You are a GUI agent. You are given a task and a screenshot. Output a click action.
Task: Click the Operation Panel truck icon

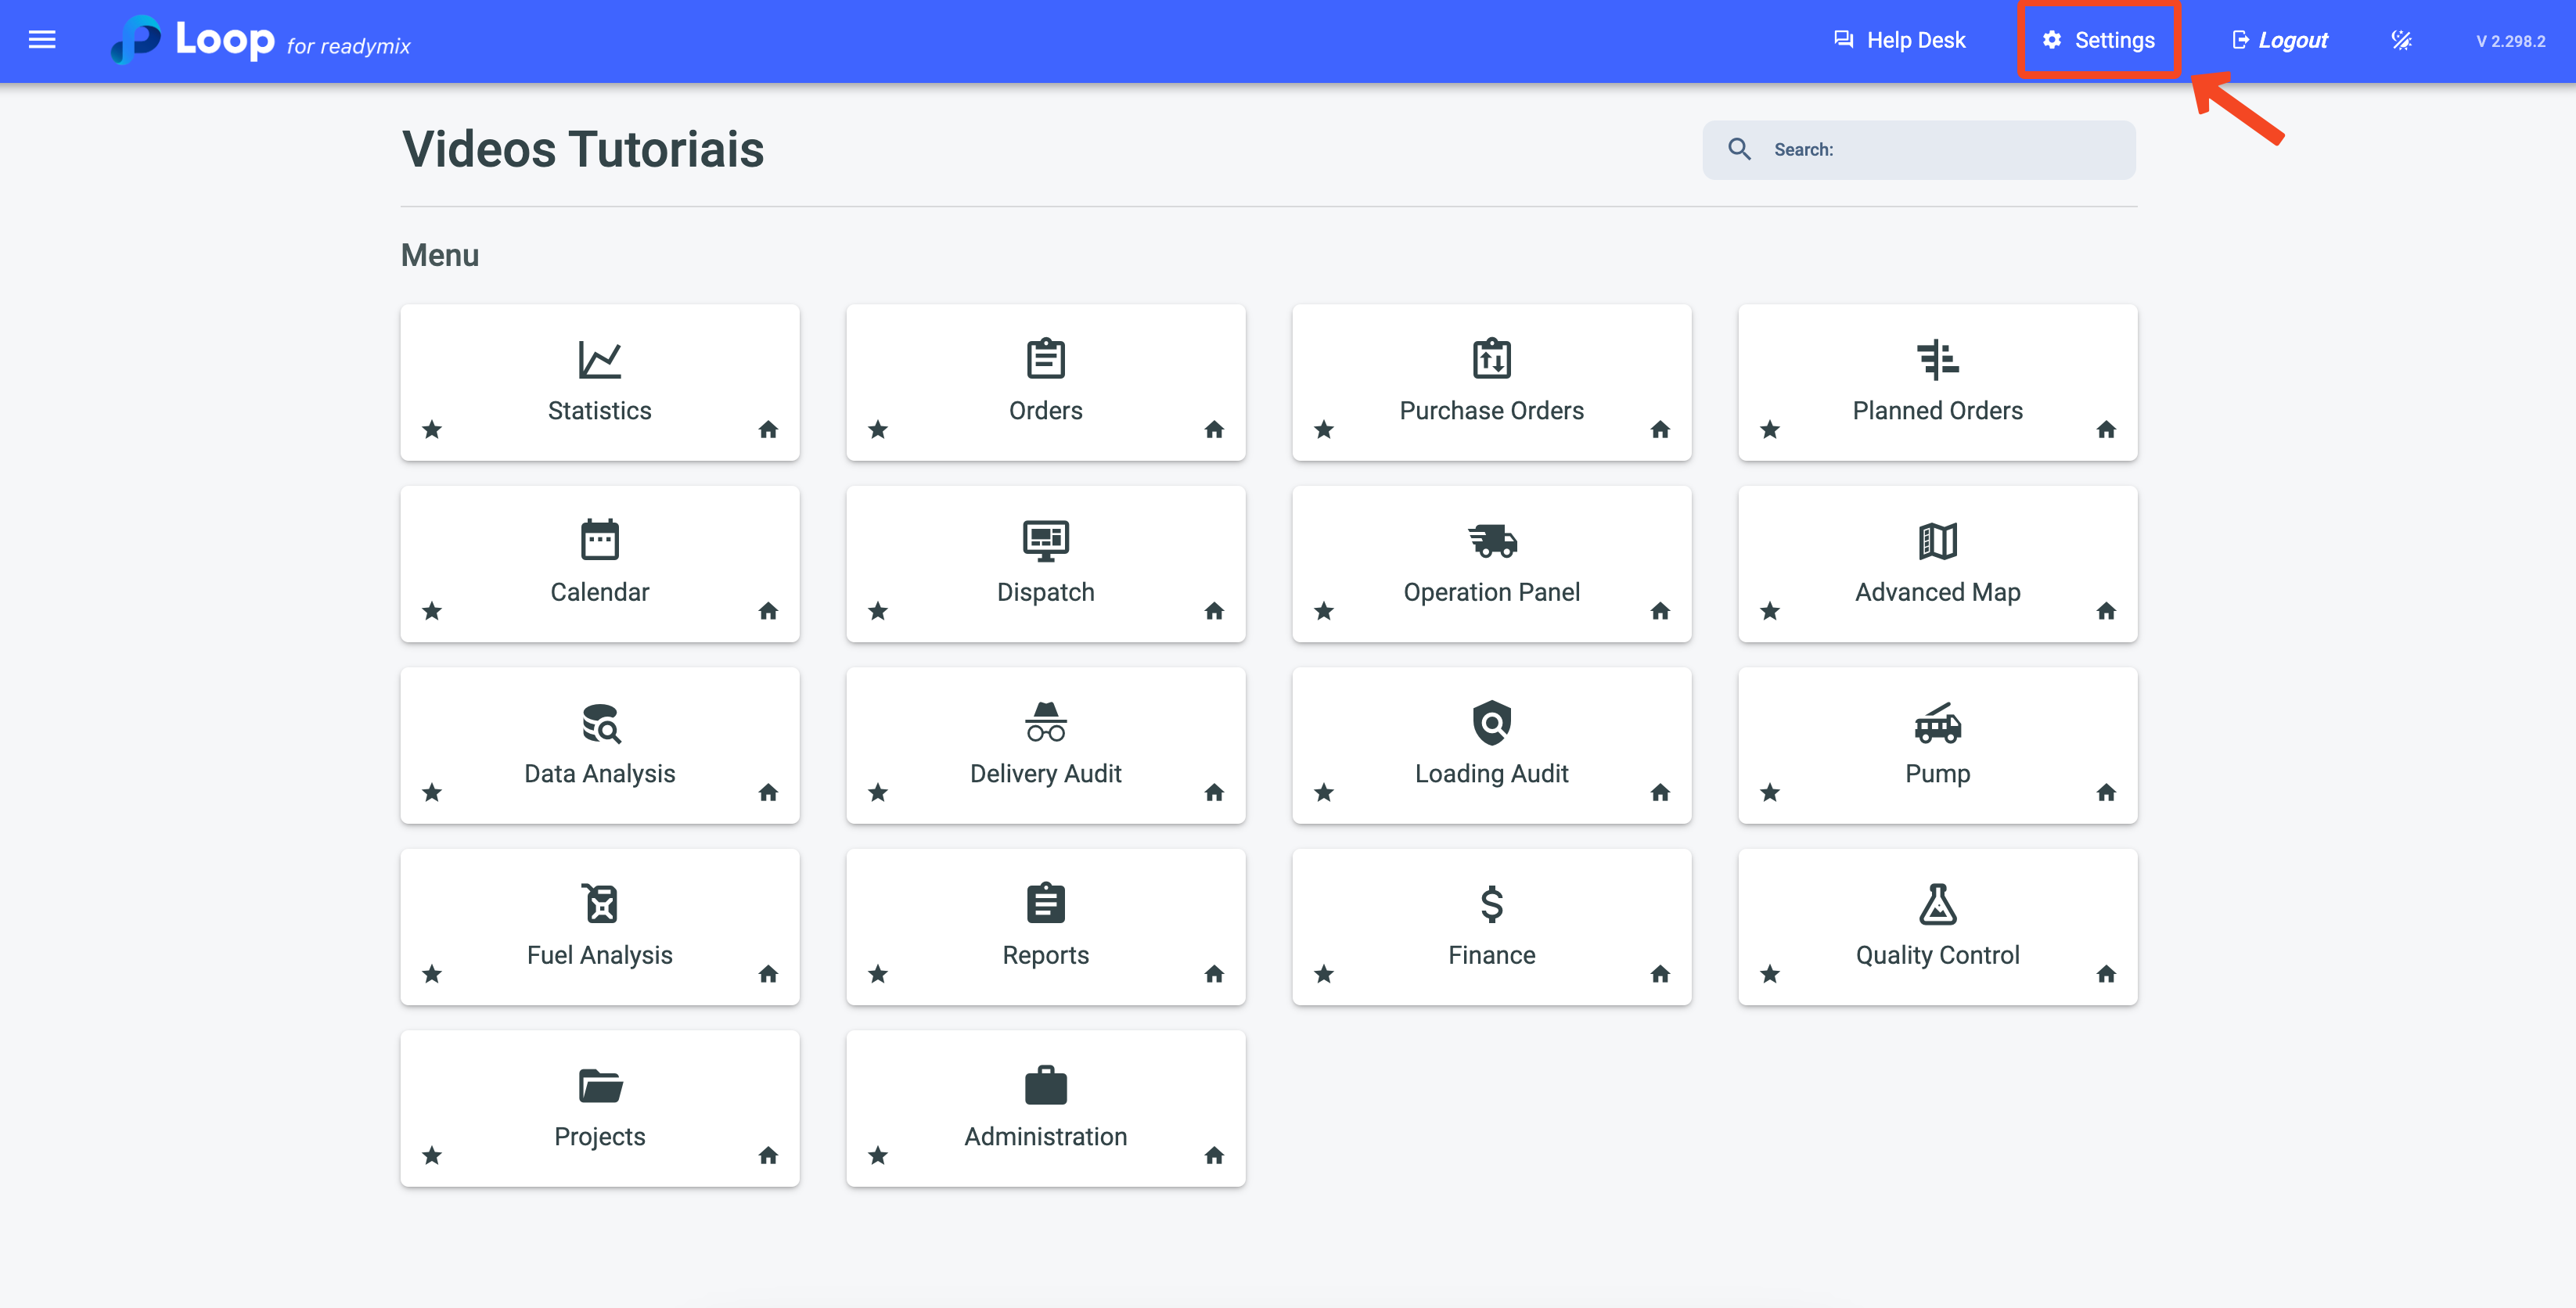(x=1491, y=541)
